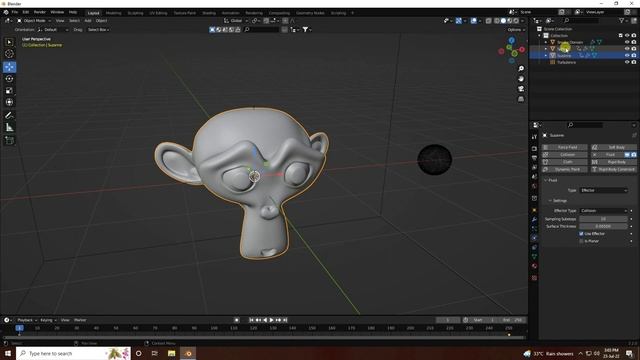This screenshot has width=640, height=360.
Task: Switch perspective/orthographic grid icon
Action: tap(521, 99)
